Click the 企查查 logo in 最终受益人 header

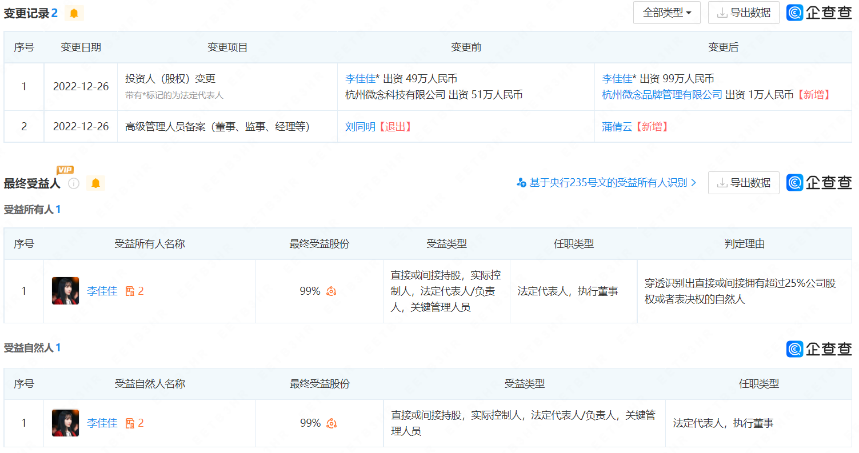(x=819, y=182)
